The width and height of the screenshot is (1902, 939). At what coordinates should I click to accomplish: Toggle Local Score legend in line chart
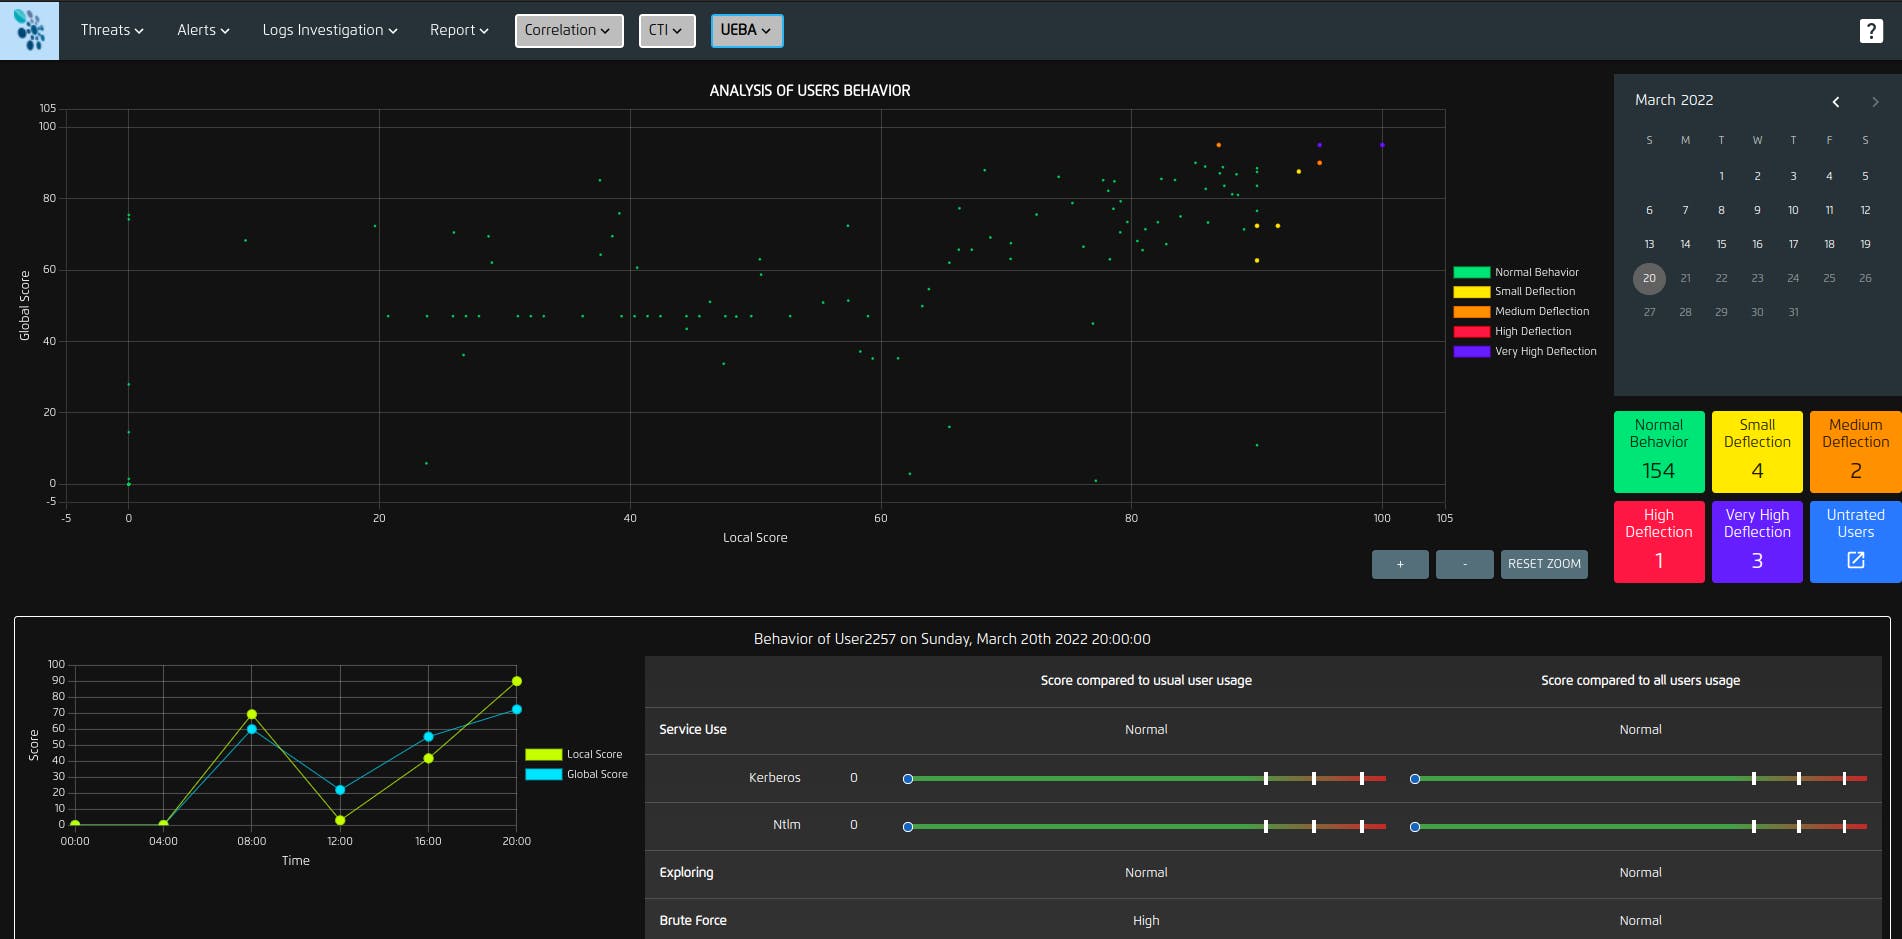[x=574, y=754]
